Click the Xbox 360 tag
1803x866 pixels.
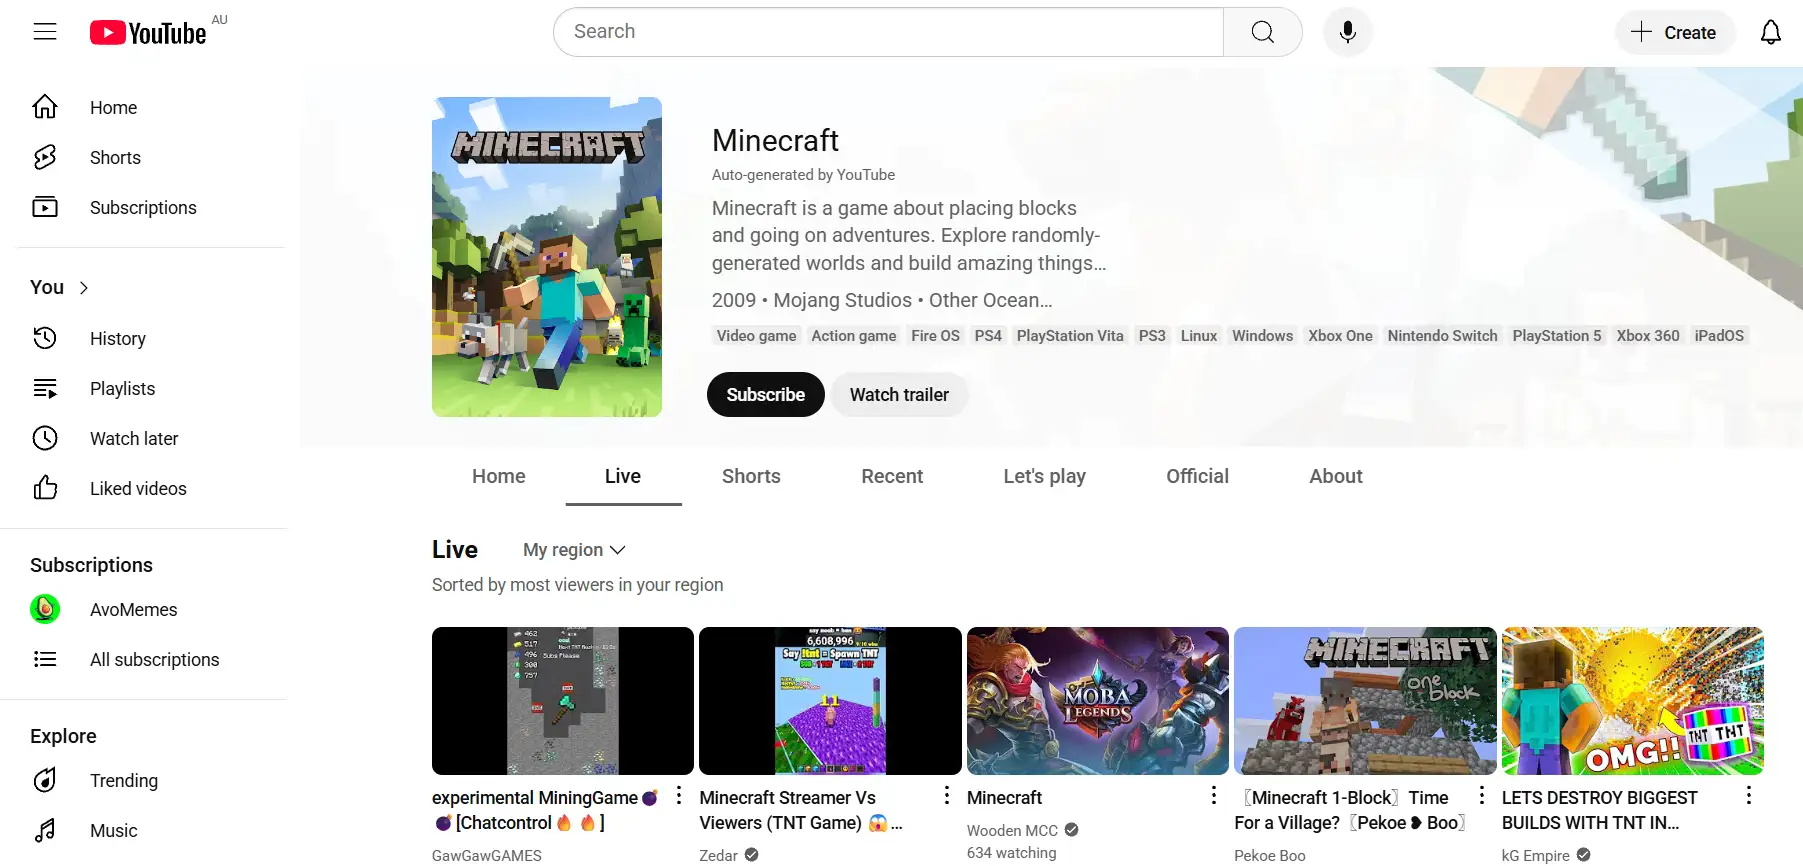[1648, 336]
